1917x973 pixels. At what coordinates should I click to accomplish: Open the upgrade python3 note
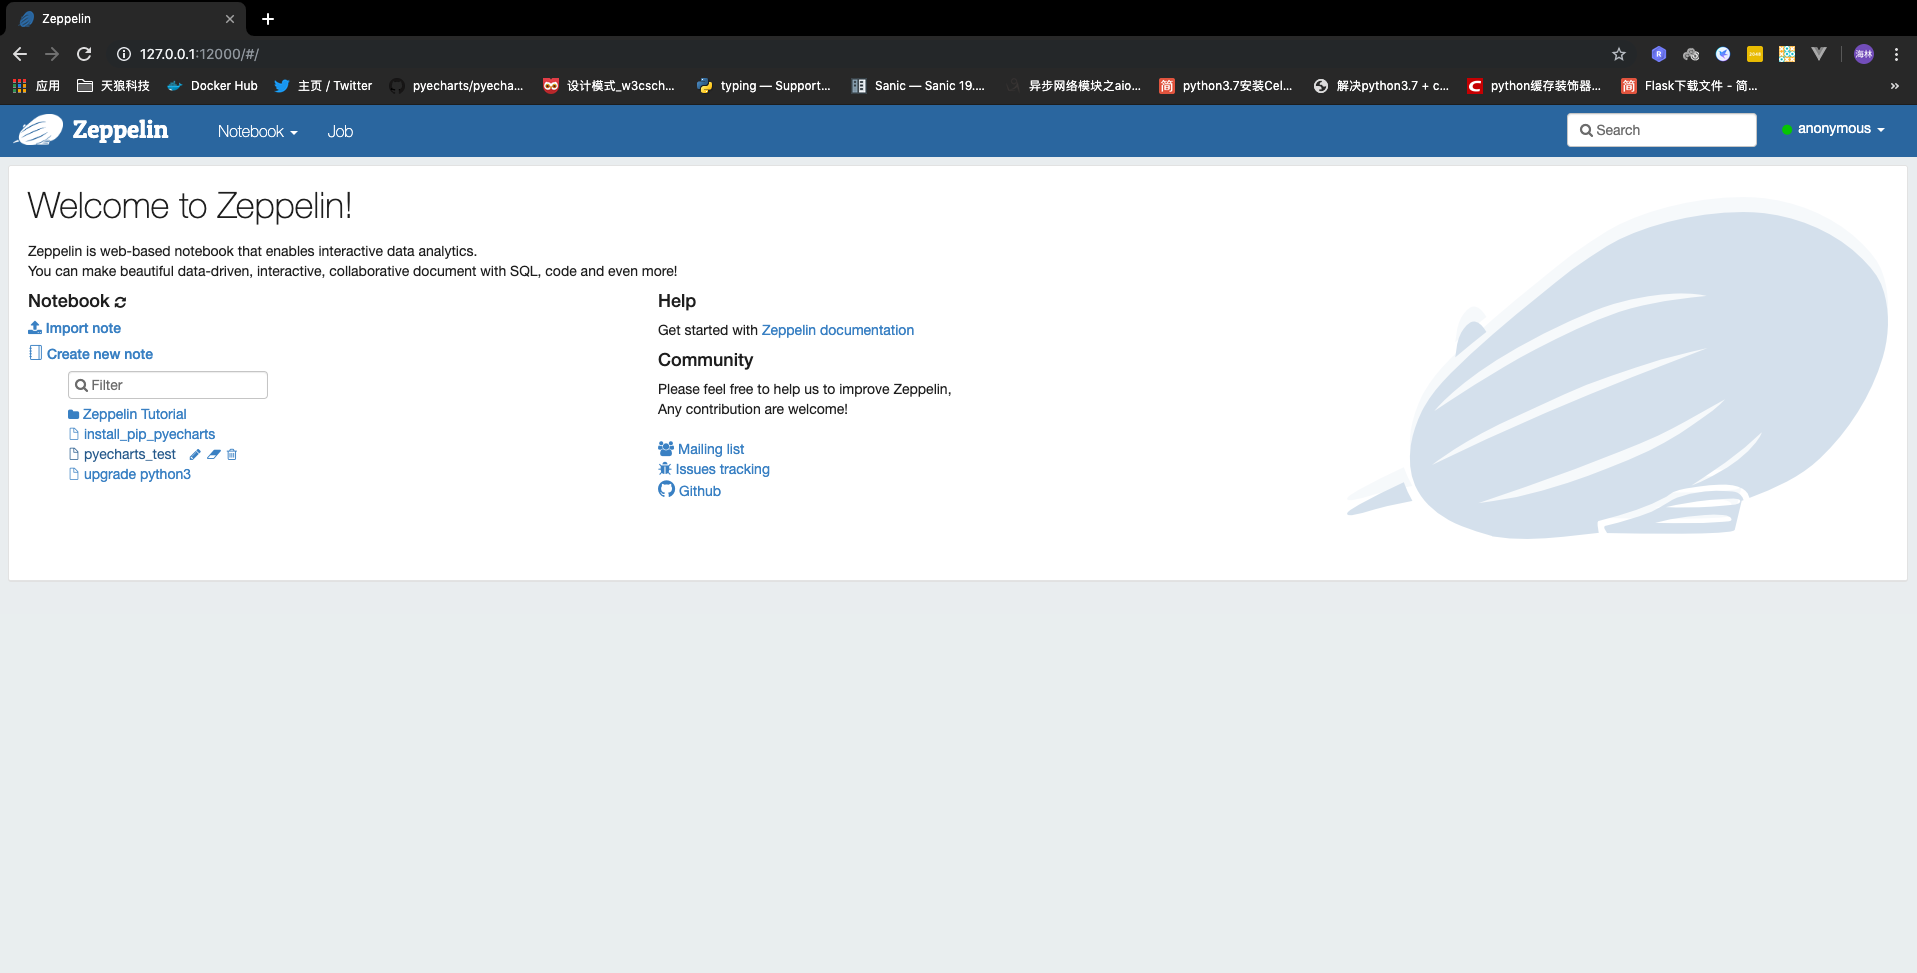pyautogui.click(x=137, y=474)
